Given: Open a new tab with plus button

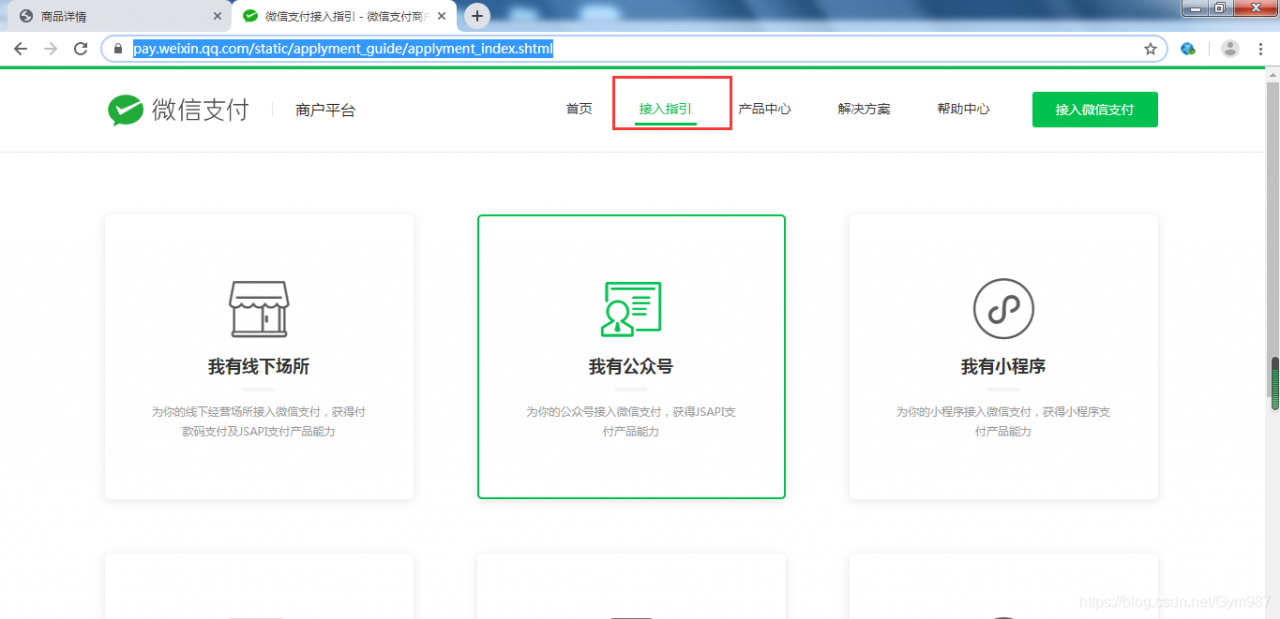Looking at the screenshot, I should (x=477, y=16).
